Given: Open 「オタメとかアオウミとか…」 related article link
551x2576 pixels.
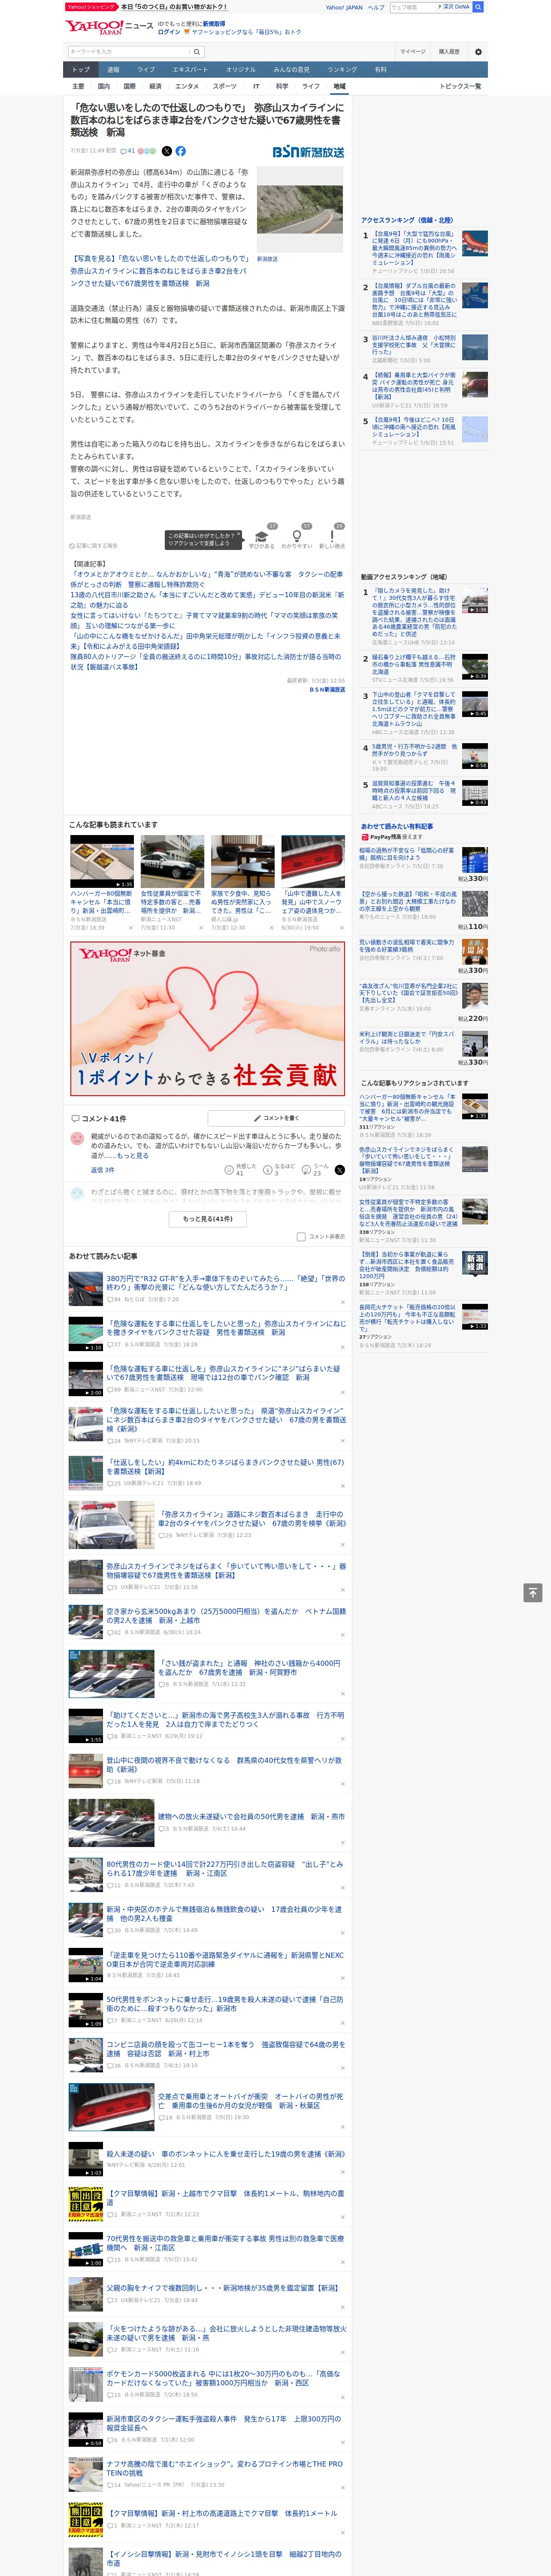Looking at the screenshot, I should pos(206,579).
